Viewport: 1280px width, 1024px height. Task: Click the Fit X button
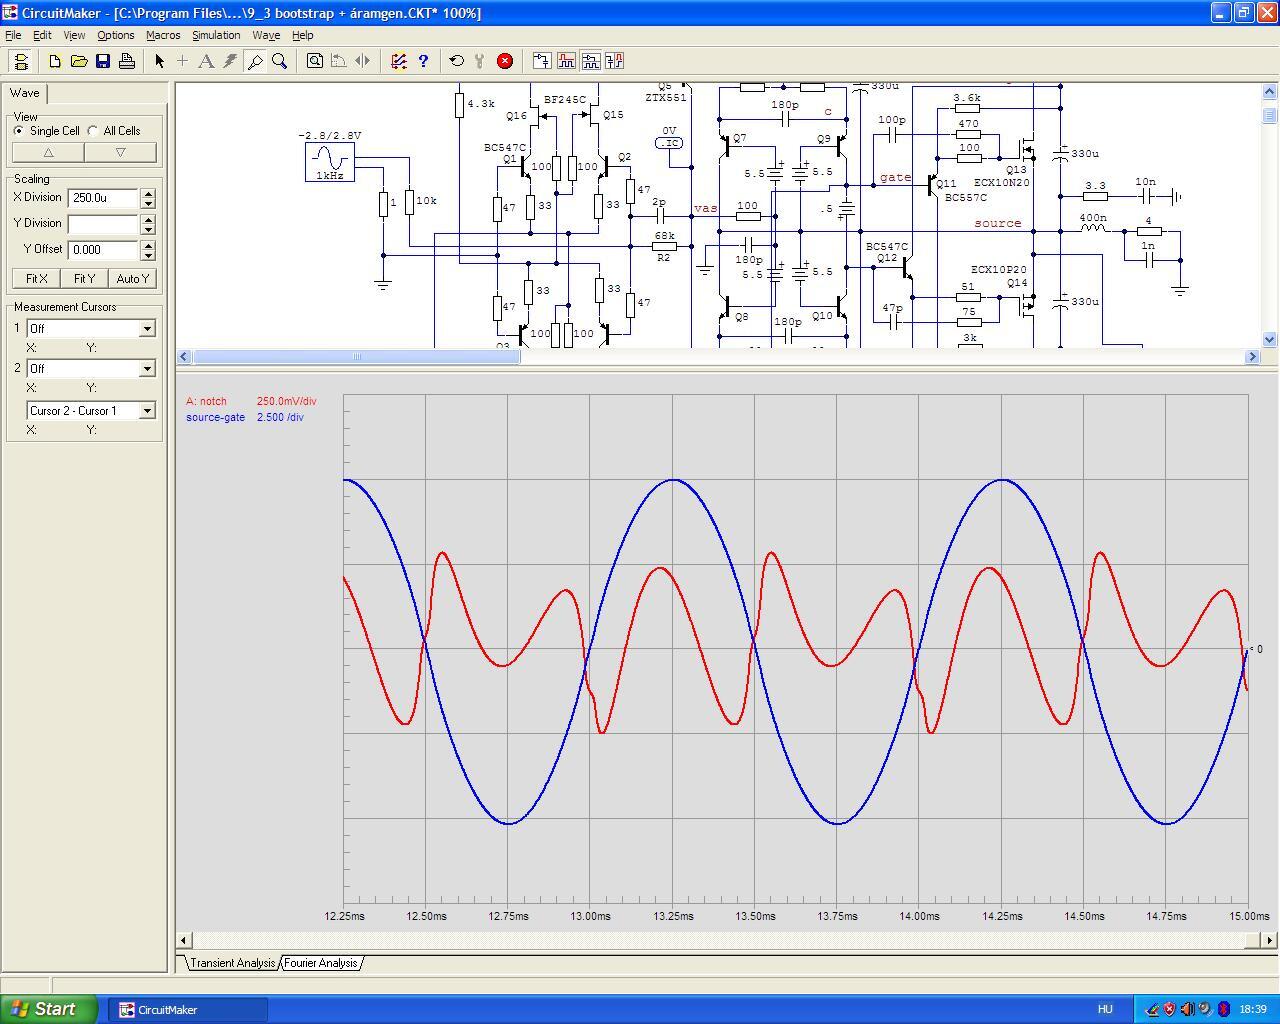click(37, 279)
